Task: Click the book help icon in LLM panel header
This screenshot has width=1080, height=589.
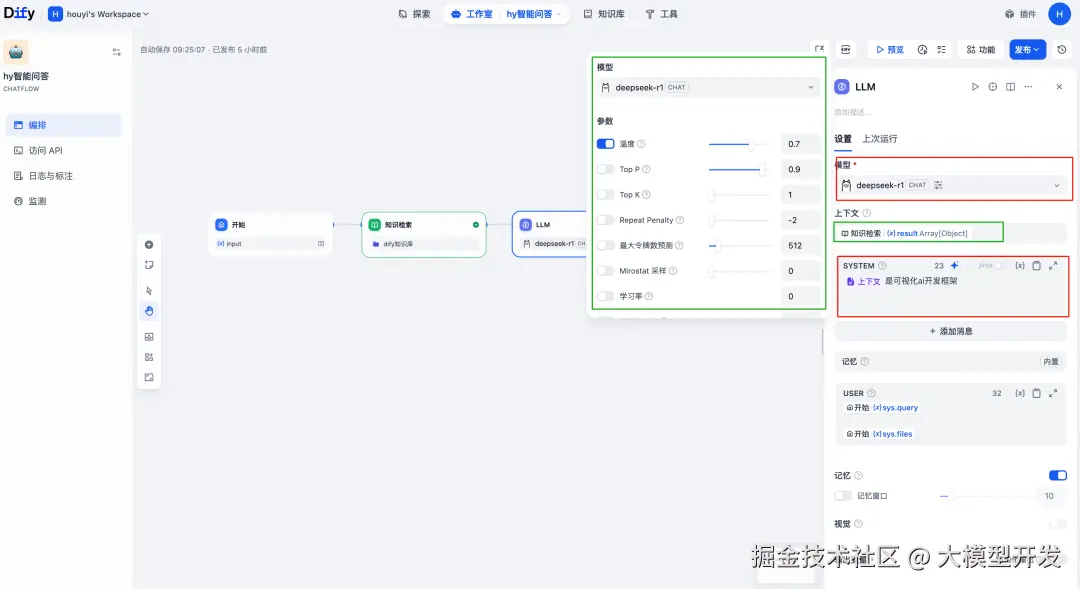Action: 1010,87
